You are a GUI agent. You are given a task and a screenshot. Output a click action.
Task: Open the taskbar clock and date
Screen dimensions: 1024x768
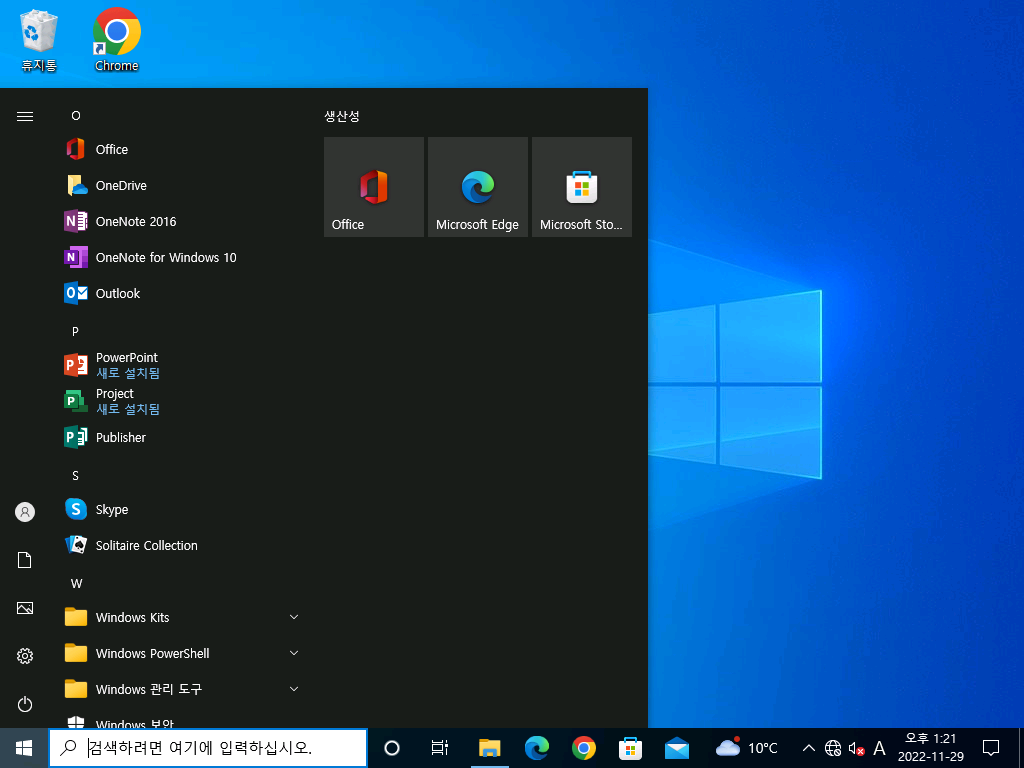(931, 748)
